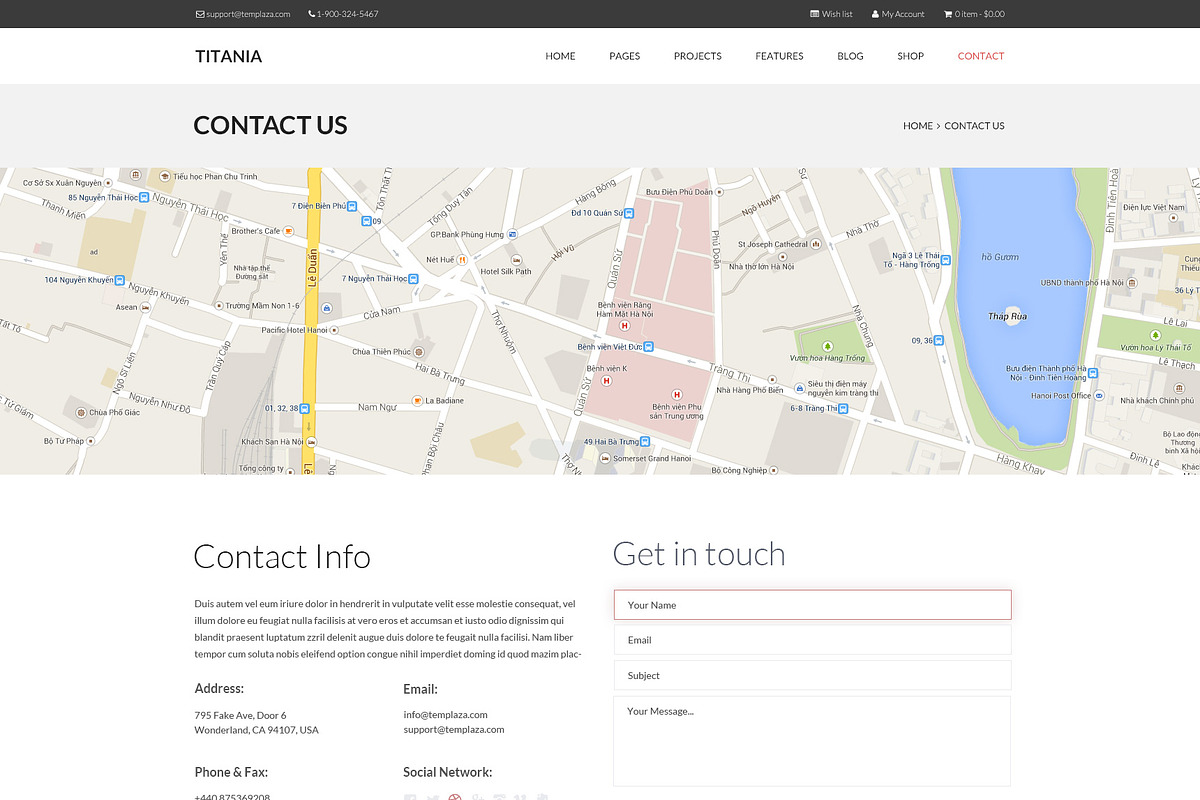1200x800 pixels.
Task: Click the phone handset icon in the top bar
Action: [x=311, y=14]
